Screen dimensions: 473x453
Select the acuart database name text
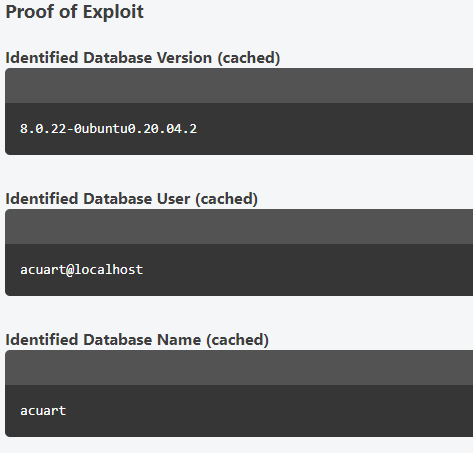pos(43,411)
